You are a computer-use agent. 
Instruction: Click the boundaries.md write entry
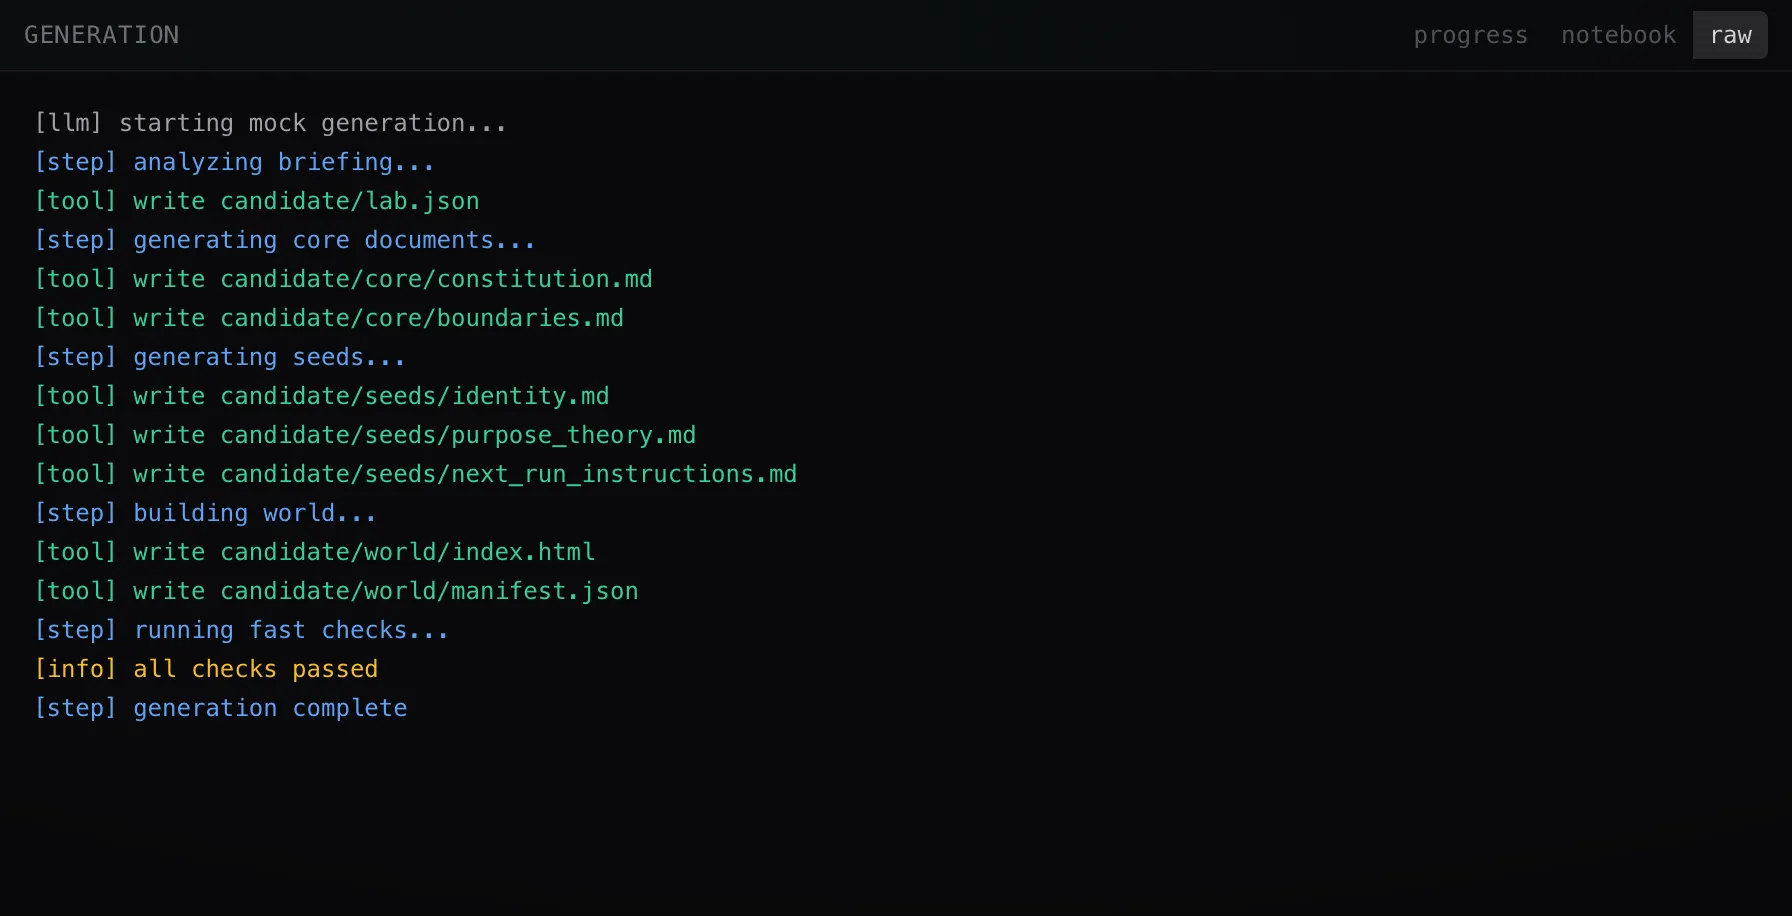tap(329, 318)
